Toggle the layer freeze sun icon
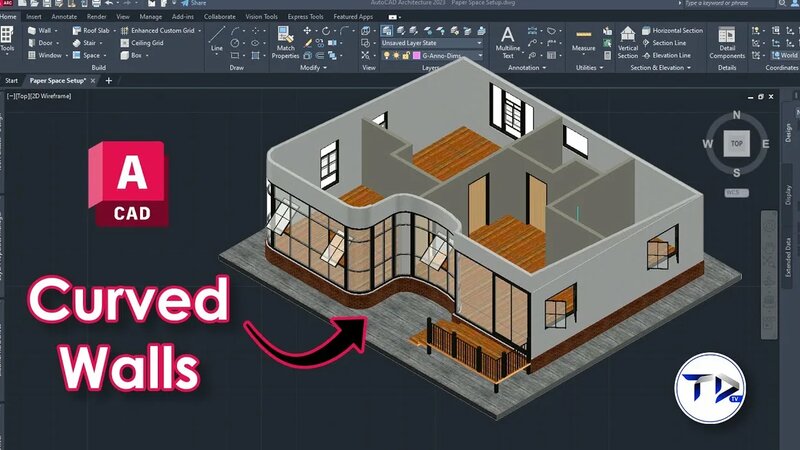Screen dimensions: 800x450 click(396, 55)
